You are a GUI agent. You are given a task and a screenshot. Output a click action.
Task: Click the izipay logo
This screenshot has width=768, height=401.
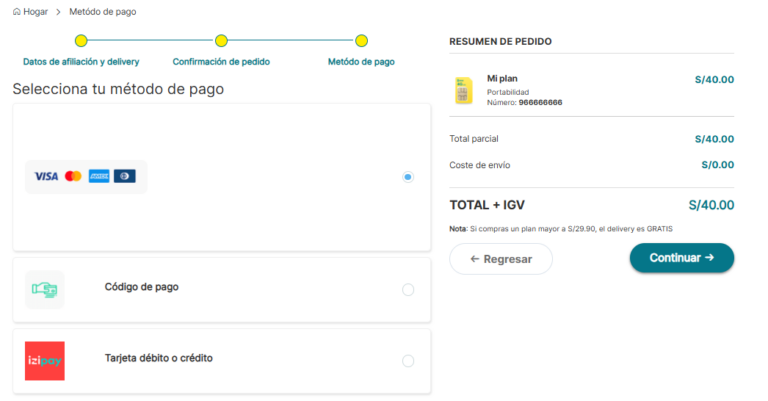pos(45,361)
